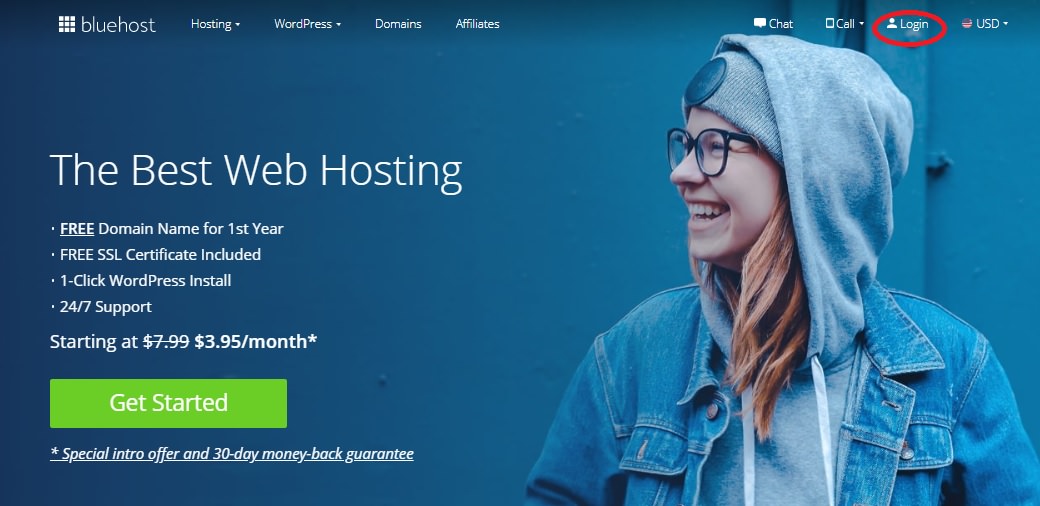1040x506 pixels.
Task: Click the Chat link text
Action: click(781, 24)
